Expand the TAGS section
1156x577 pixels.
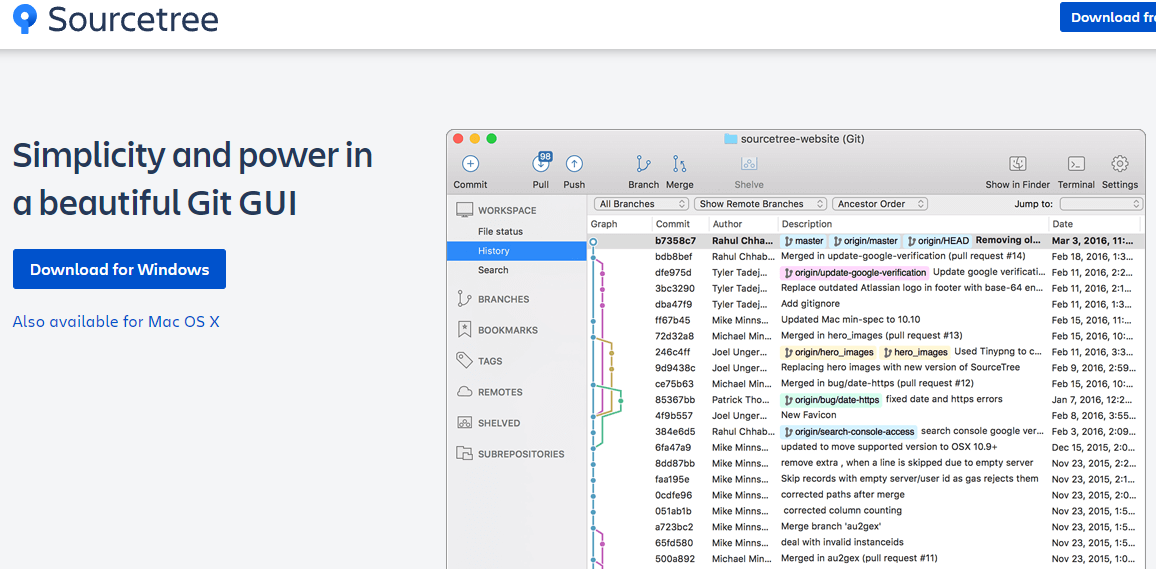(x=490, y=361)
